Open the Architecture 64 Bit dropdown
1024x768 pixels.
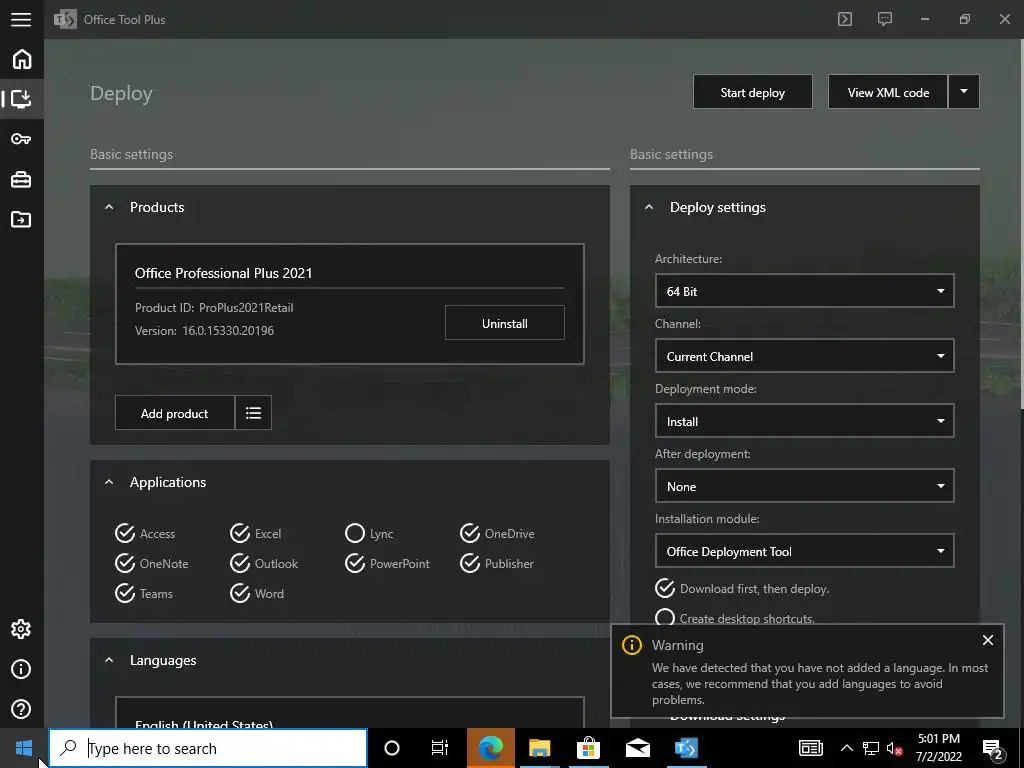[805, 291]
